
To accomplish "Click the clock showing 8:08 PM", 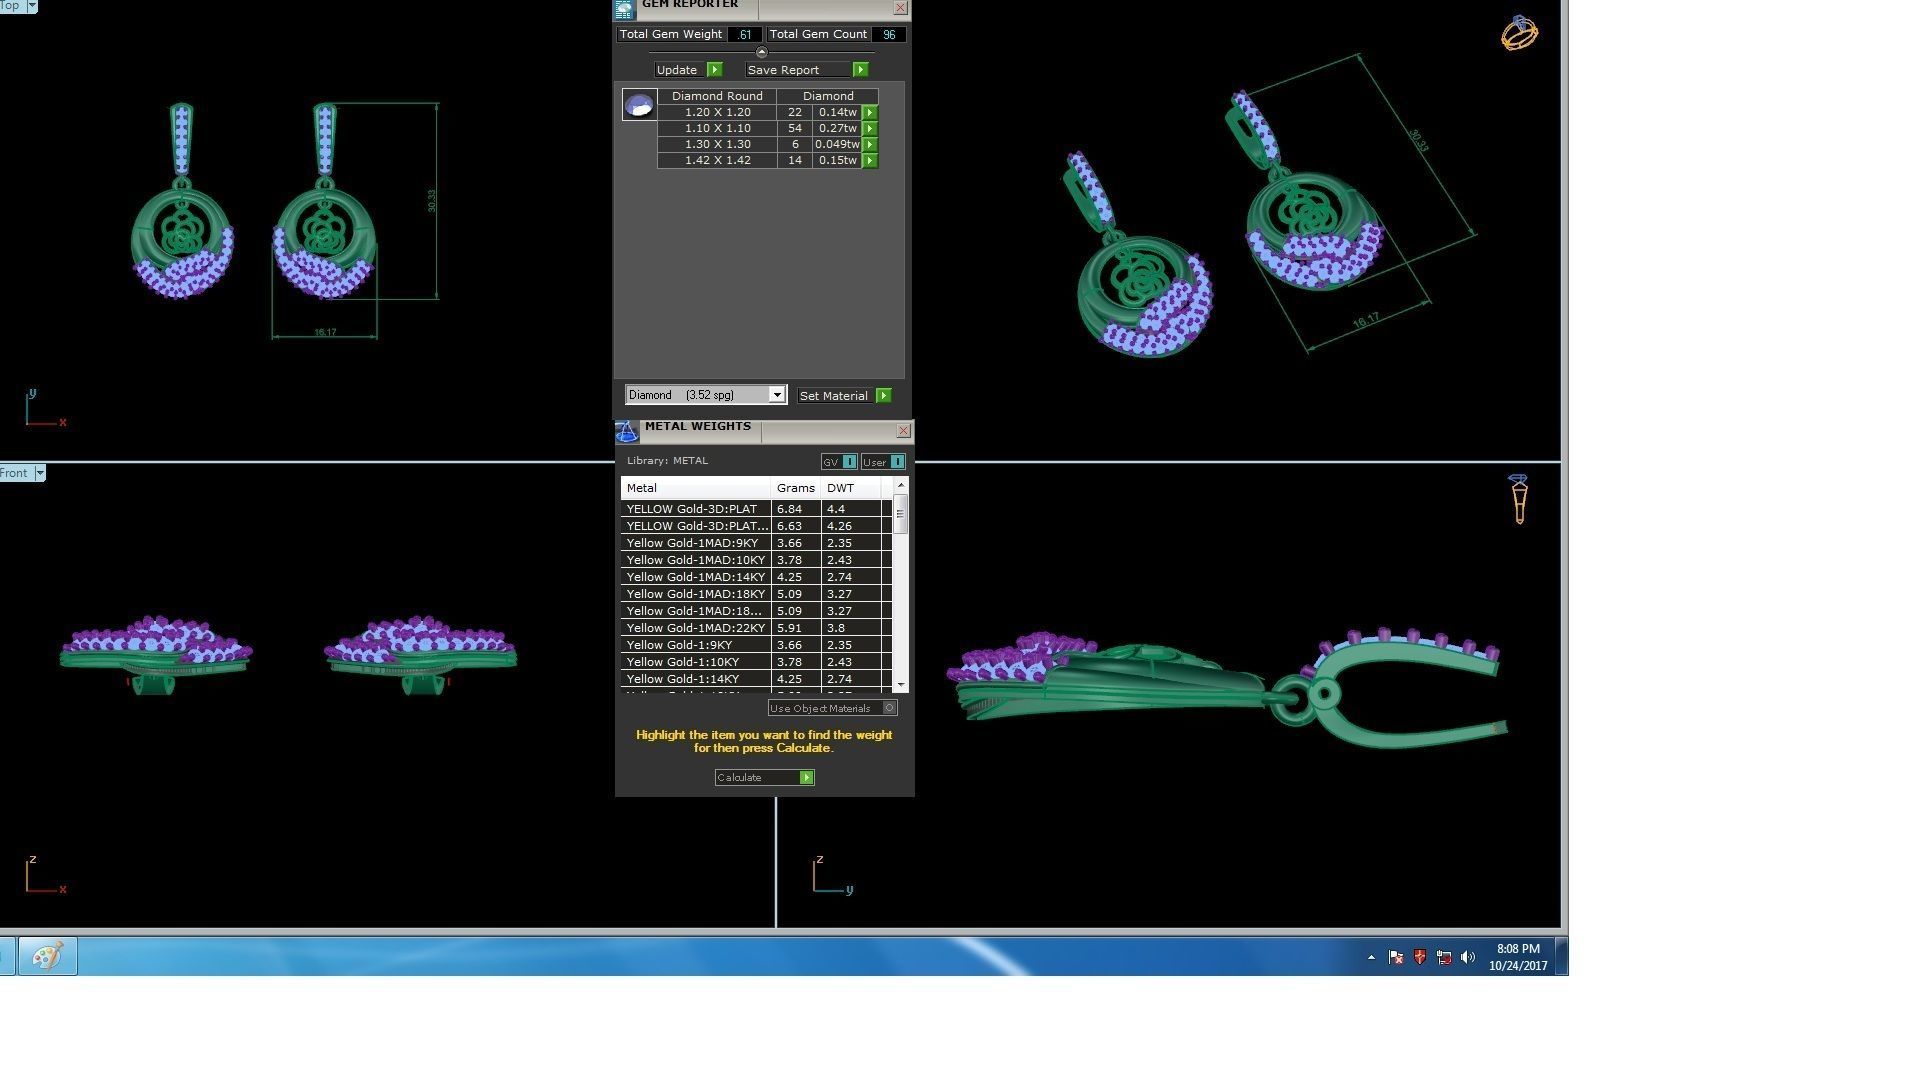I will [1518, 957].
